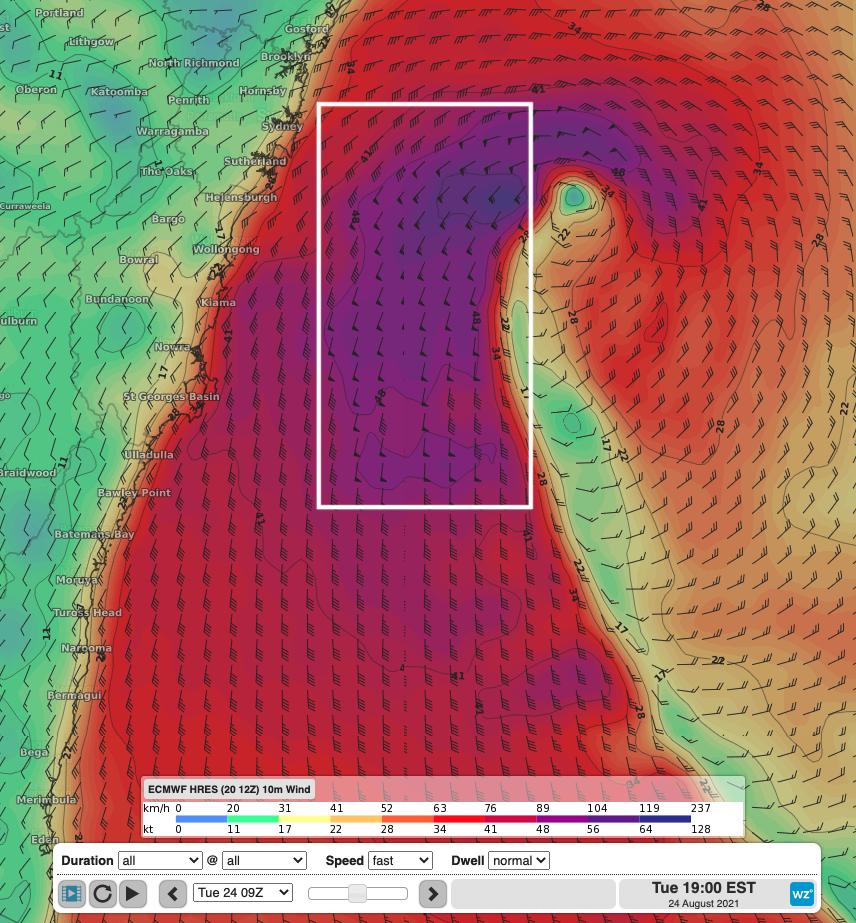Step back to previous time frame
The image size is (856, 923).
point(173,893)
